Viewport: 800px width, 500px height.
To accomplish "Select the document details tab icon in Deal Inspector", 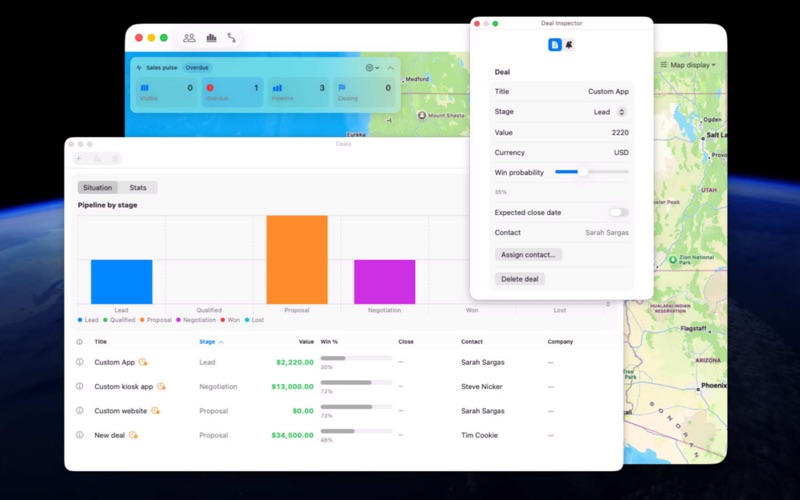I will pyautogui.click(x=555, y=45).
